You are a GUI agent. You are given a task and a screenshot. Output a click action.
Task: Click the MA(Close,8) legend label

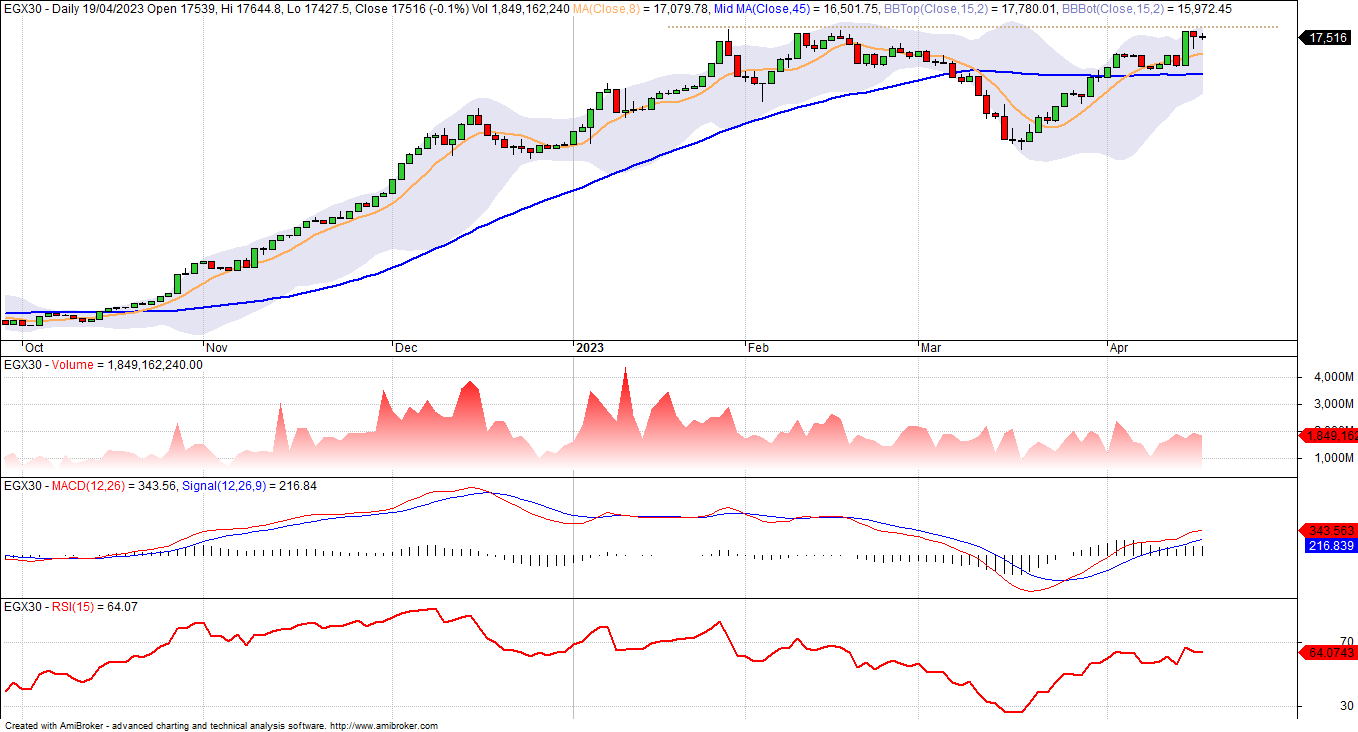(607, 8)
